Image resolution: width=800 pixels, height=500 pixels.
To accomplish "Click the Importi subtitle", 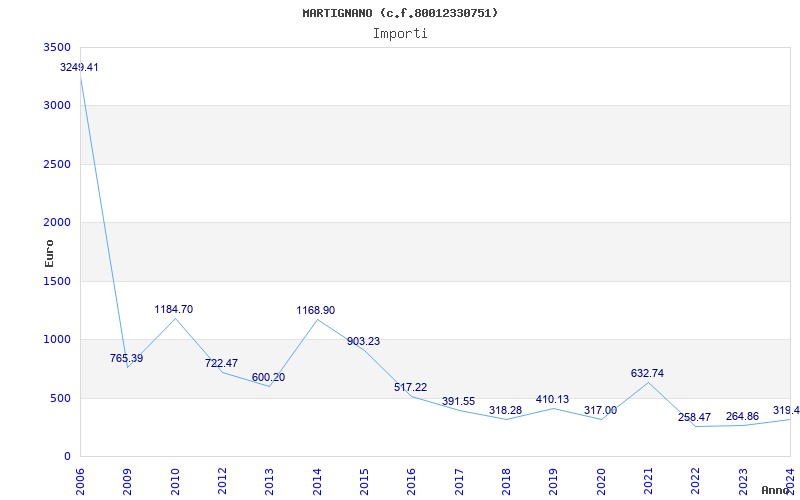I will [400, 34].
